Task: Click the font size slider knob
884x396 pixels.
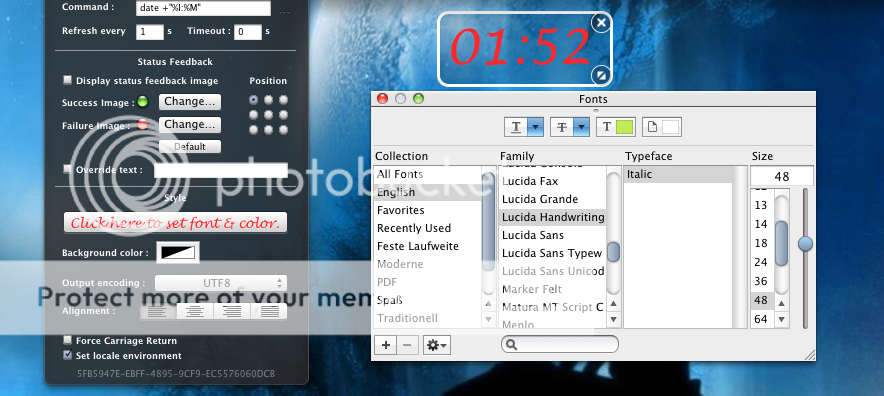Action: point(805,244)
